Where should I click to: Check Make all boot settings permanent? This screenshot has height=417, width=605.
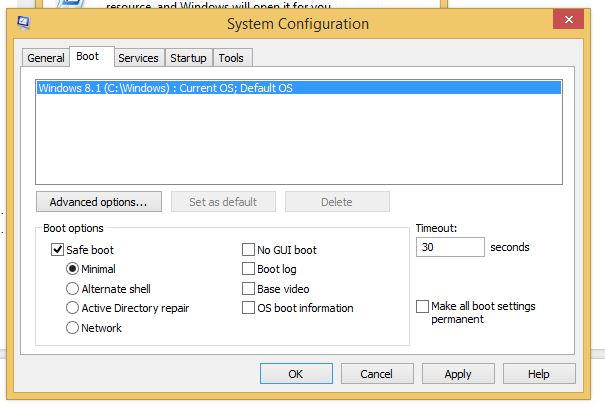click(422, 306)
